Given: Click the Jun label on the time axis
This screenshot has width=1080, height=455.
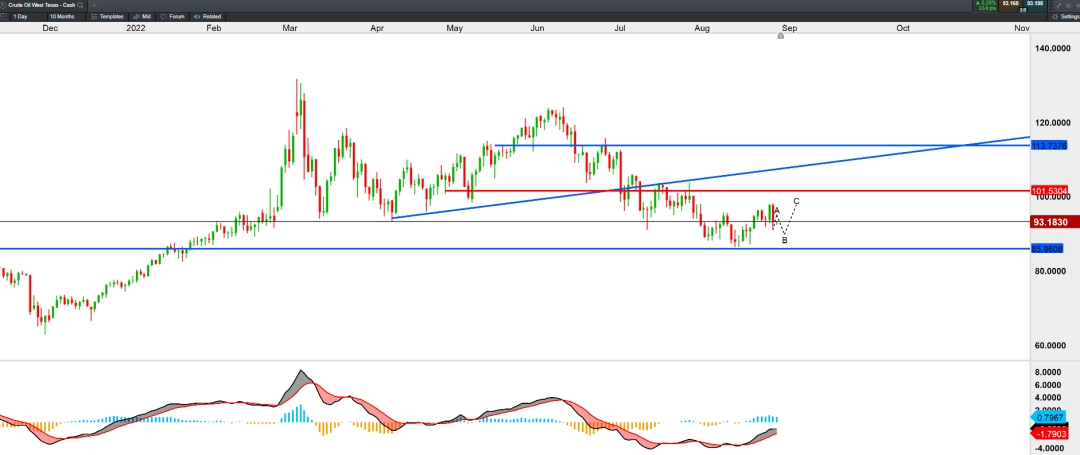Looking at the screenshot, I should tap(538, 28).
